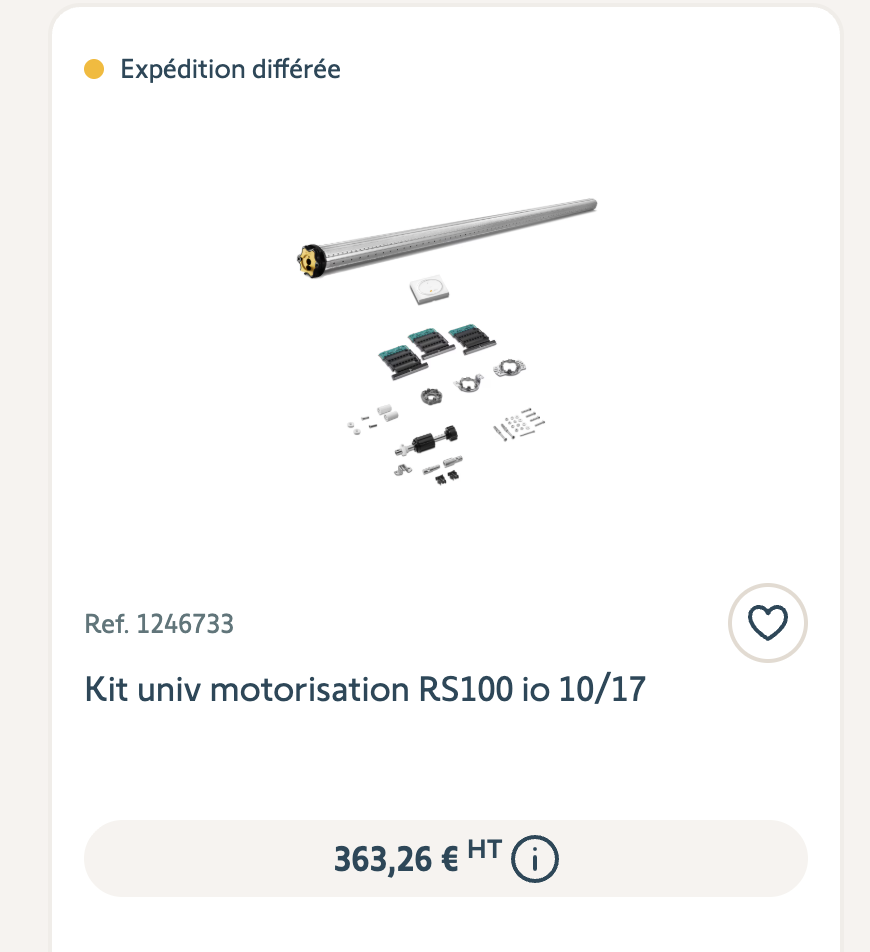Open the Kit univ motorisation RS100 io product

click(365, 690)
